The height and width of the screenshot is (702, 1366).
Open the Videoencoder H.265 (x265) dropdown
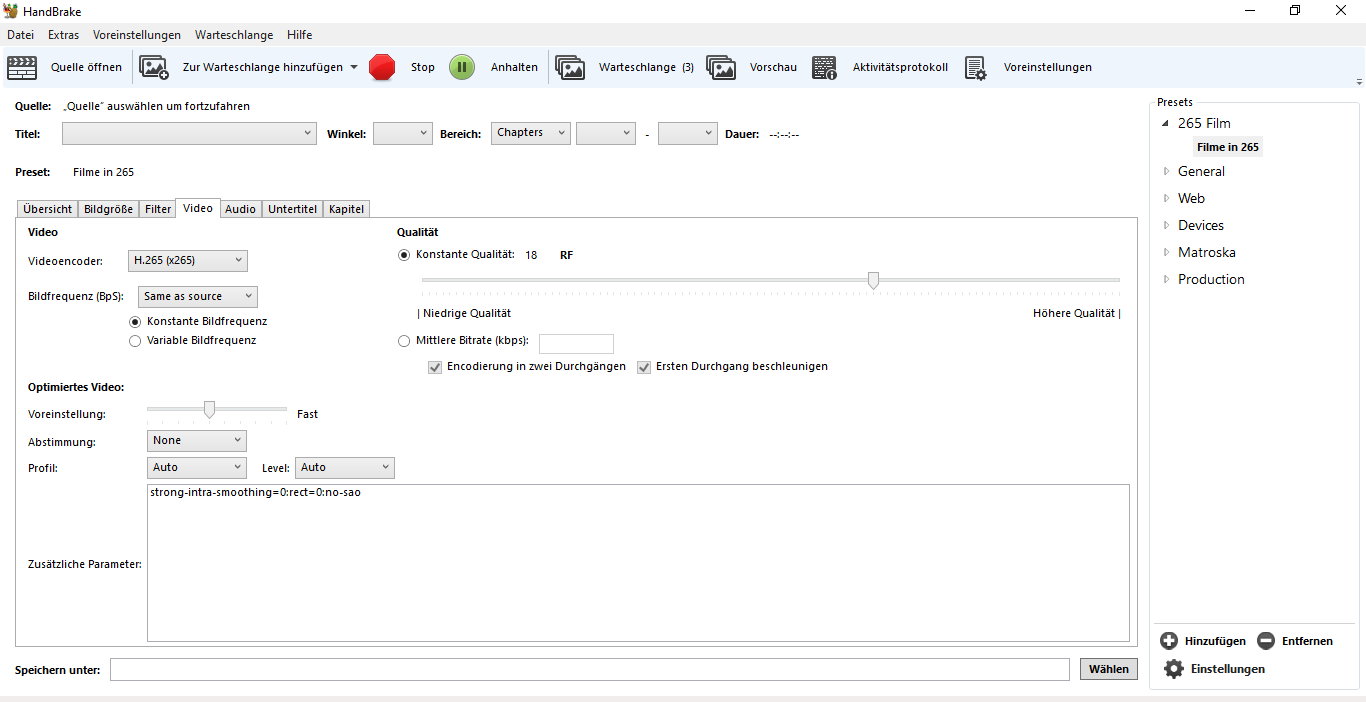point(188,261)
